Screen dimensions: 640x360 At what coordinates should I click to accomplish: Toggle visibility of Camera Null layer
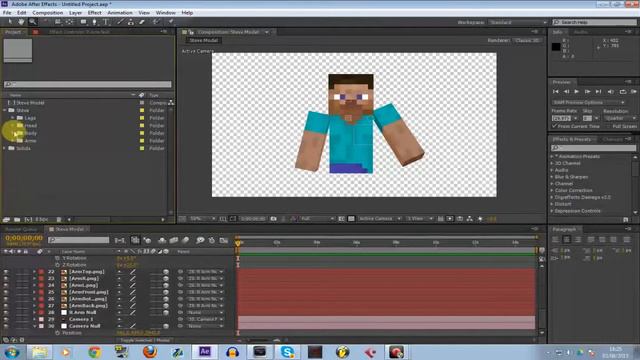[x=6, y=326]
